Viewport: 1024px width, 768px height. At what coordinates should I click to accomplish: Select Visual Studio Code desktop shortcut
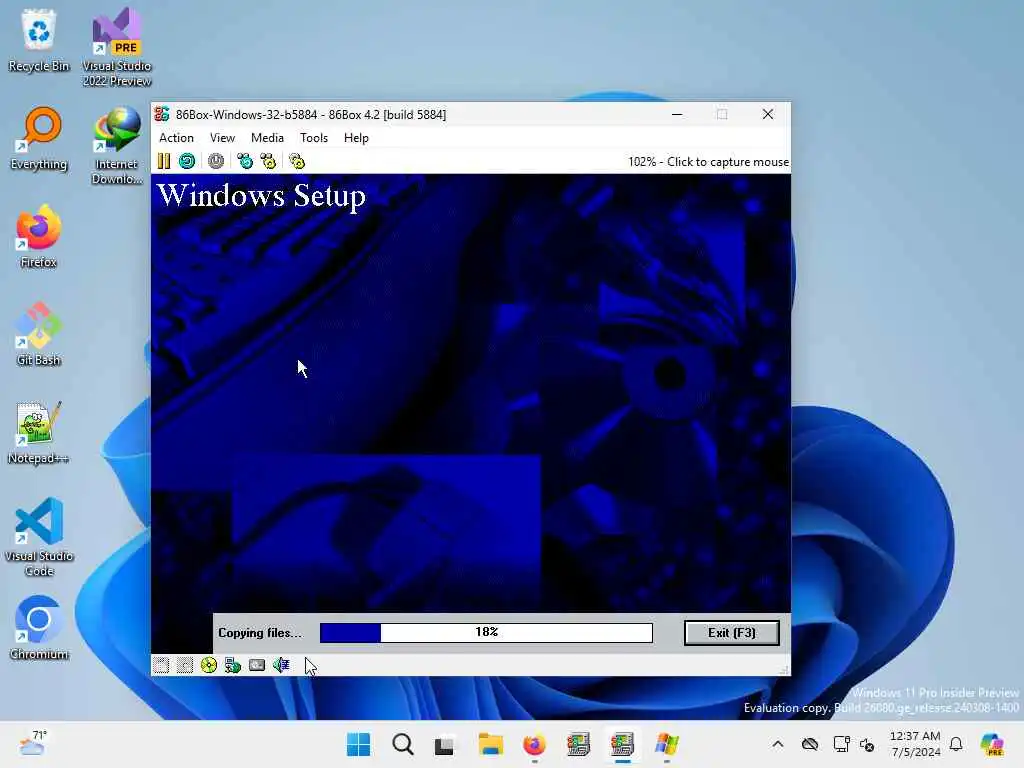[x=39, y=537]
